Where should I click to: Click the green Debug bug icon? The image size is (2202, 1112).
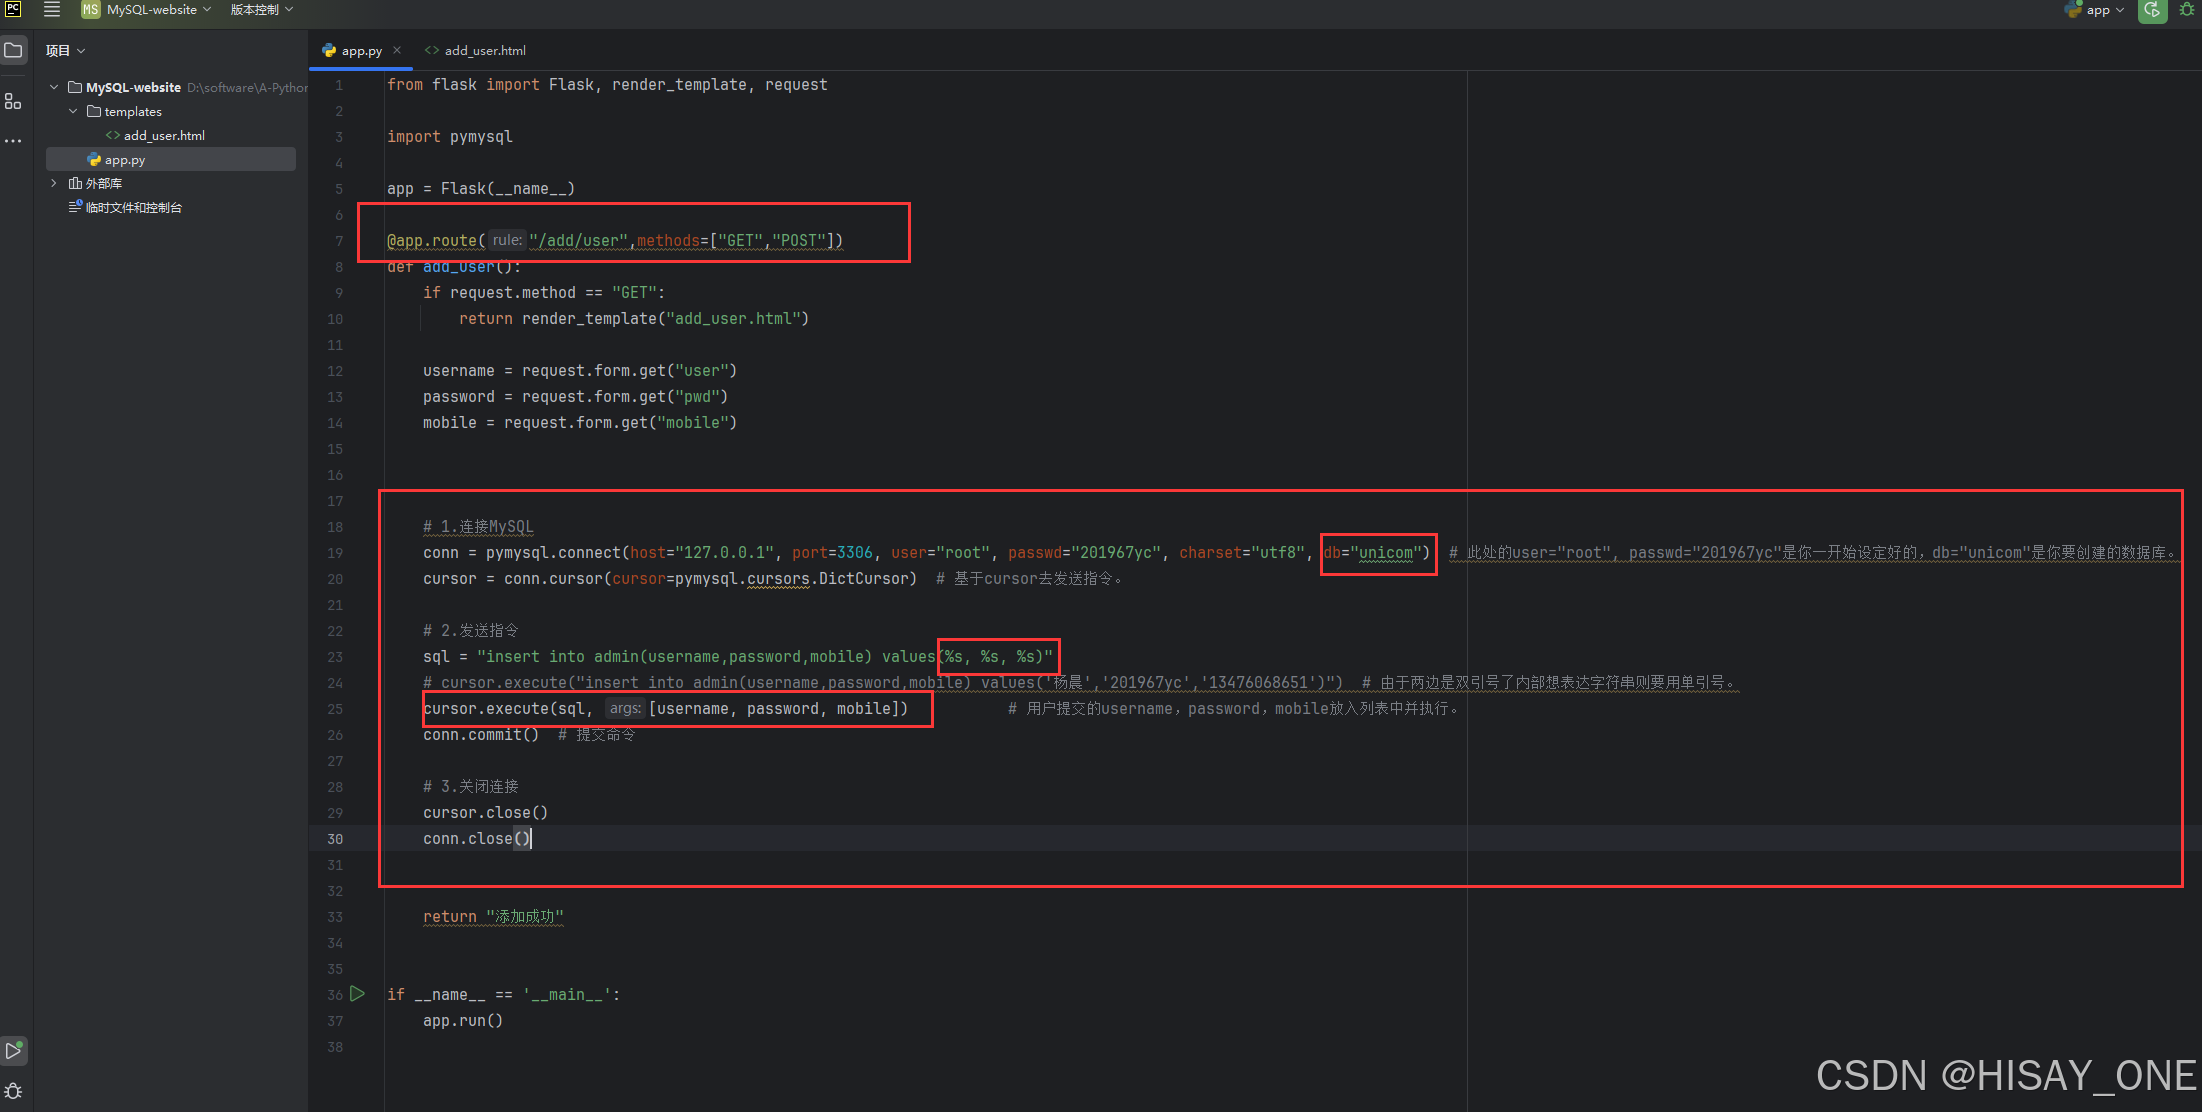tap(2187, 10)
